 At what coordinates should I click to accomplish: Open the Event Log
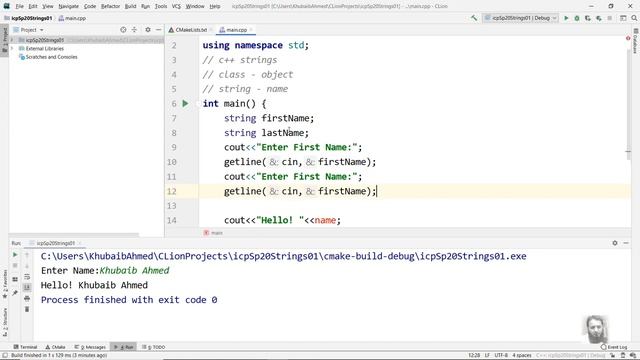(614, 347)
